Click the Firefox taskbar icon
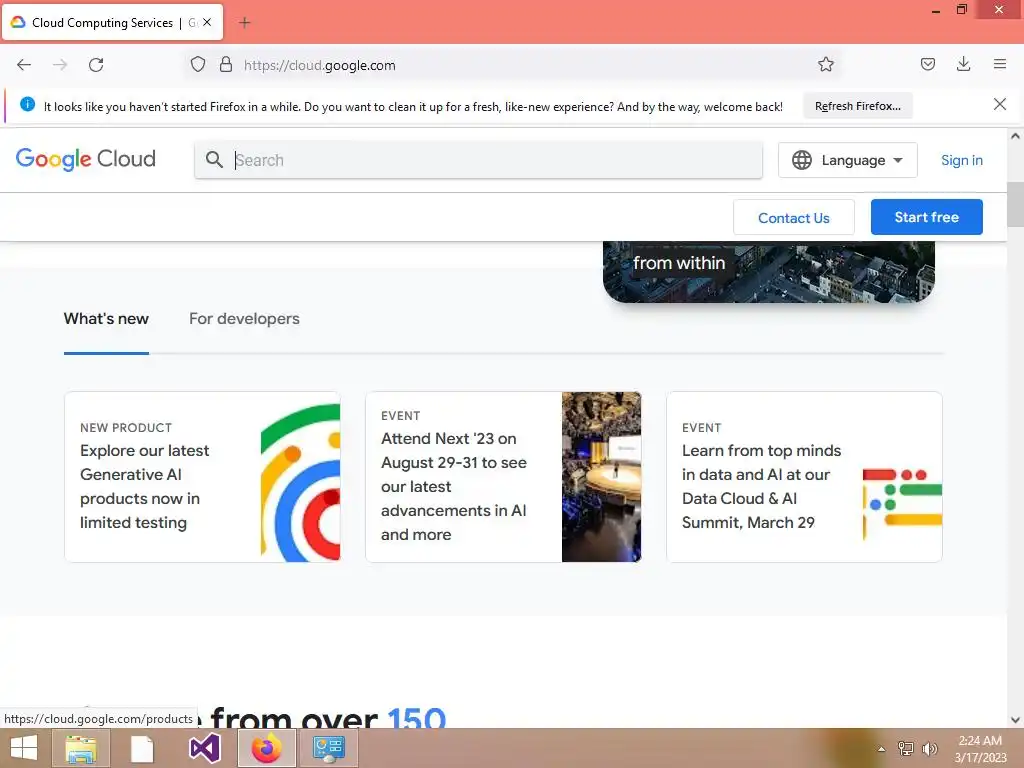The width and height of the screenshot is (1024, 768). tap(266, 748)
